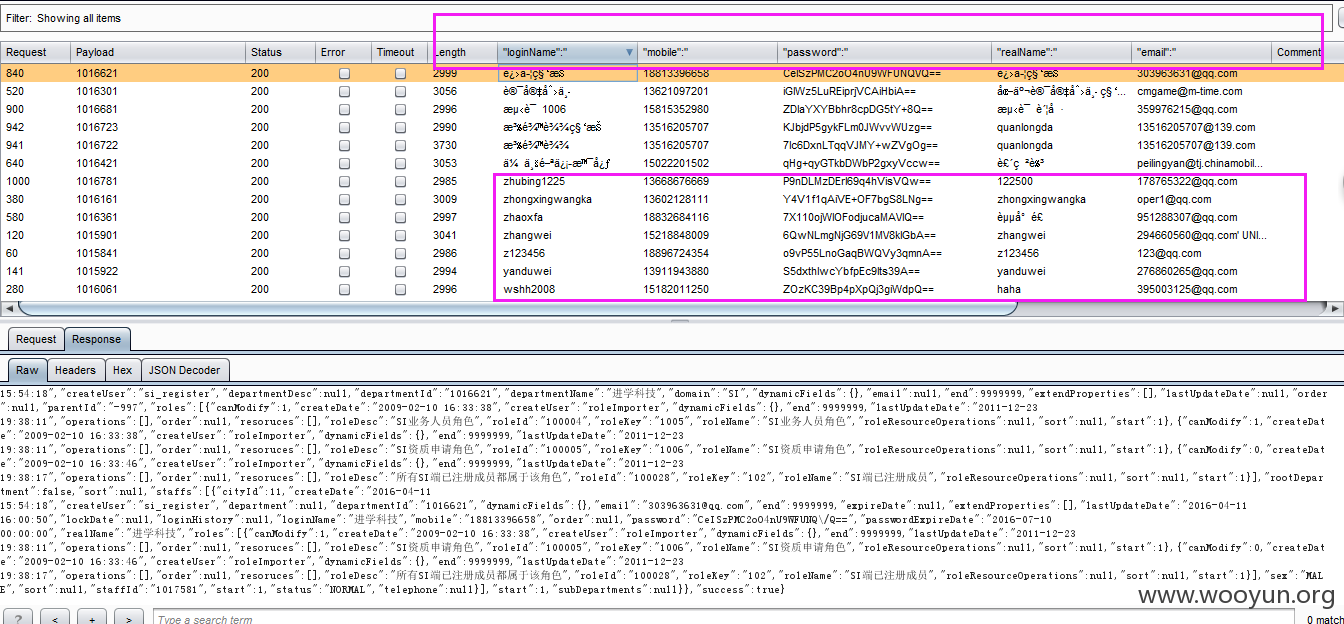Select the row with payload 1016621

663,73
